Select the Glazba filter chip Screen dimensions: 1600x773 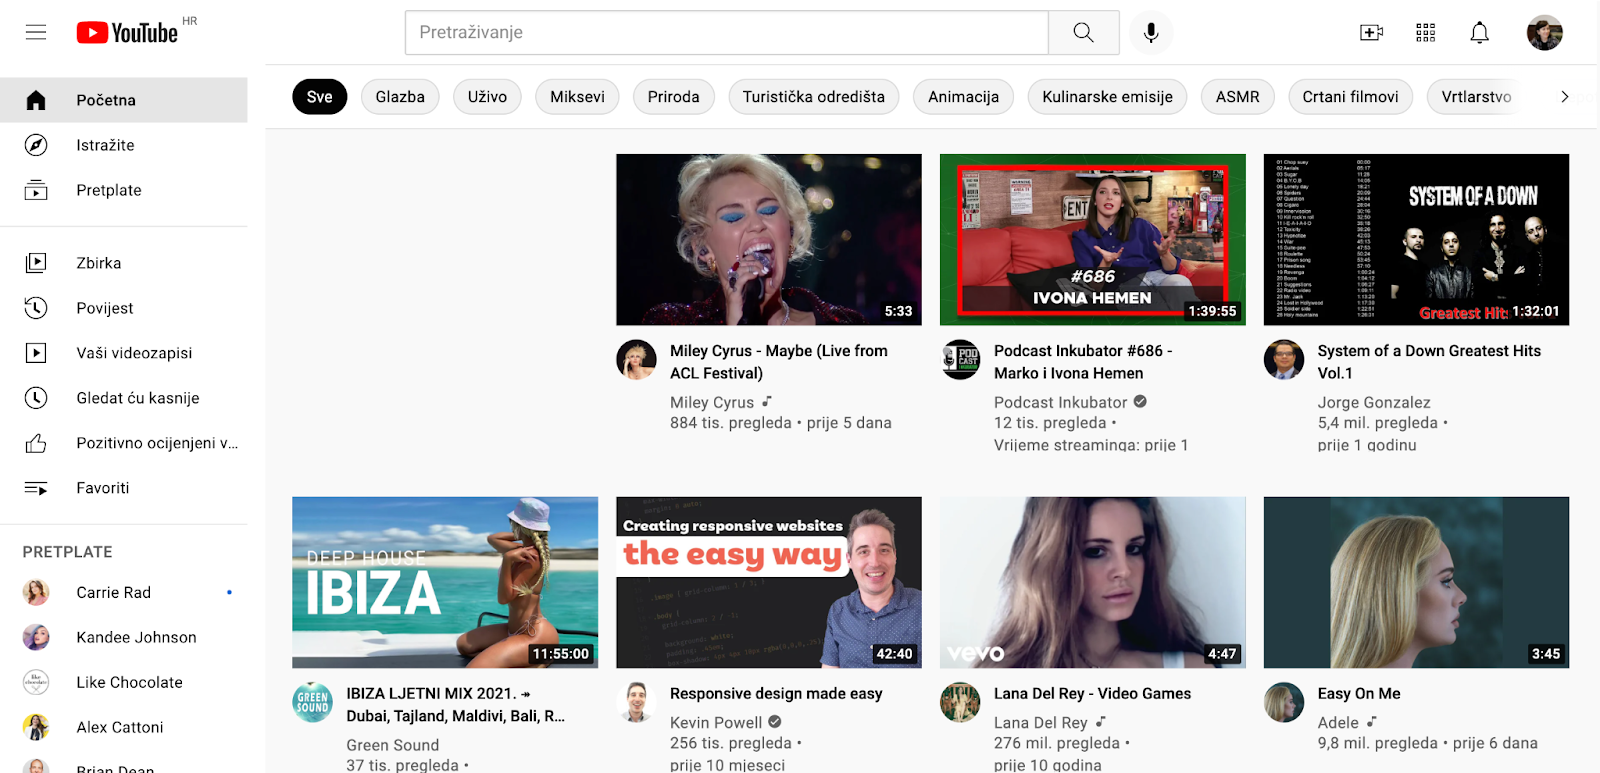point(400,97)
